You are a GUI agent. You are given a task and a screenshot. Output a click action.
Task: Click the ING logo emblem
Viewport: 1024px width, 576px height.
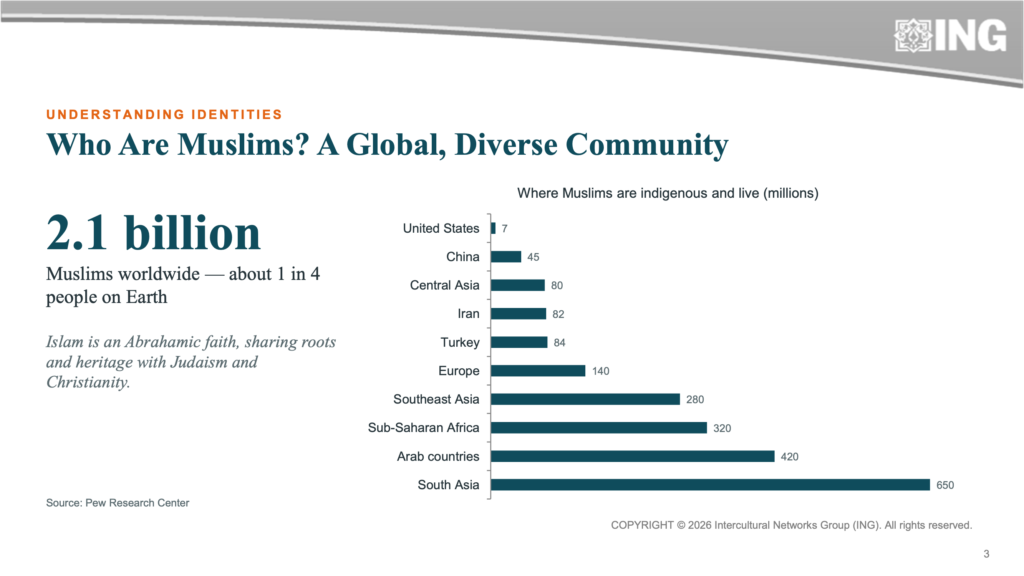913,35
